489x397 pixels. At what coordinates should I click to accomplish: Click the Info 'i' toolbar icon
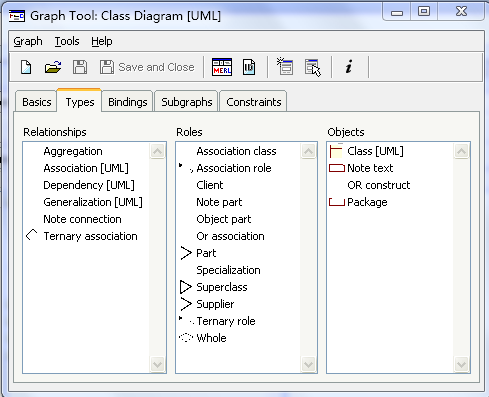349,67
